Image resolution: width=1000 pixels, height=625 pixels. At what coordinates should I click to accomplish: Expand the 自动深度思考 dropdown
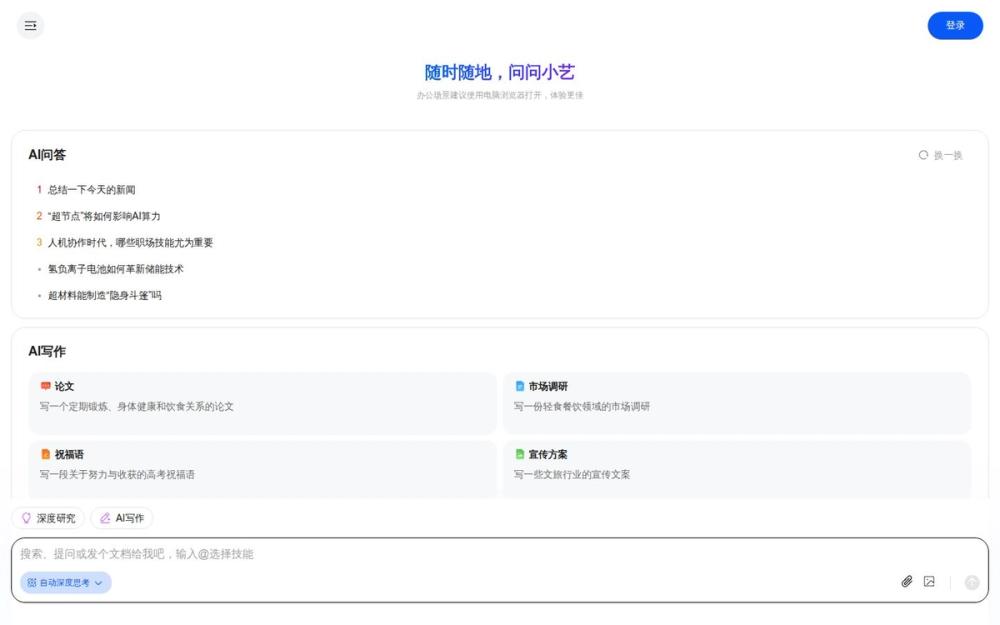tap(66, 582)
